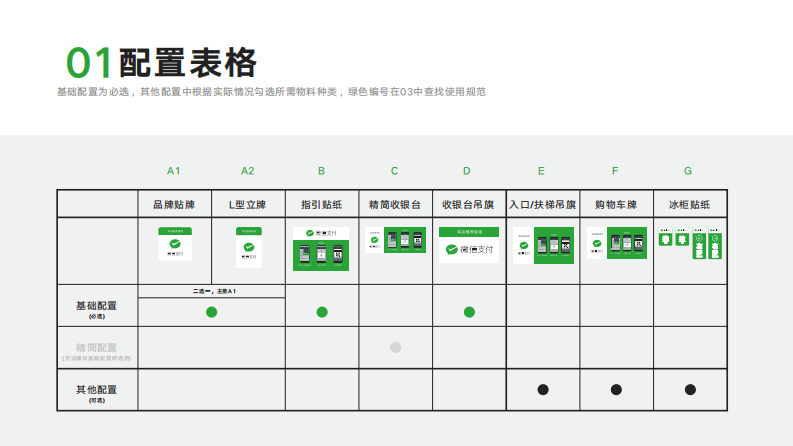Select the A1 column label
This screenshot has width=793, height=446.
click(174, 171)
